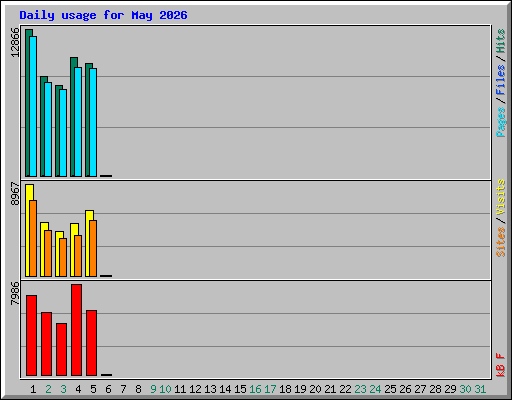Select the orange sites bar for day 3

tap(63, 257)
